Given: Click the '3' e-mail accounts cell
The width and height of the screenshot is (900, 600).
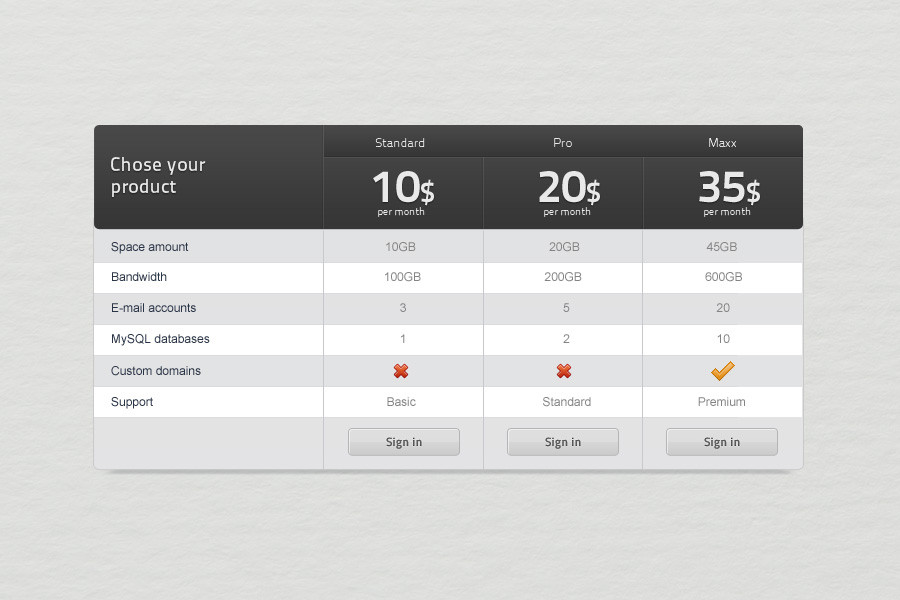Looking at the screenshot, I should pyautogui.click(x=403, y=308).
